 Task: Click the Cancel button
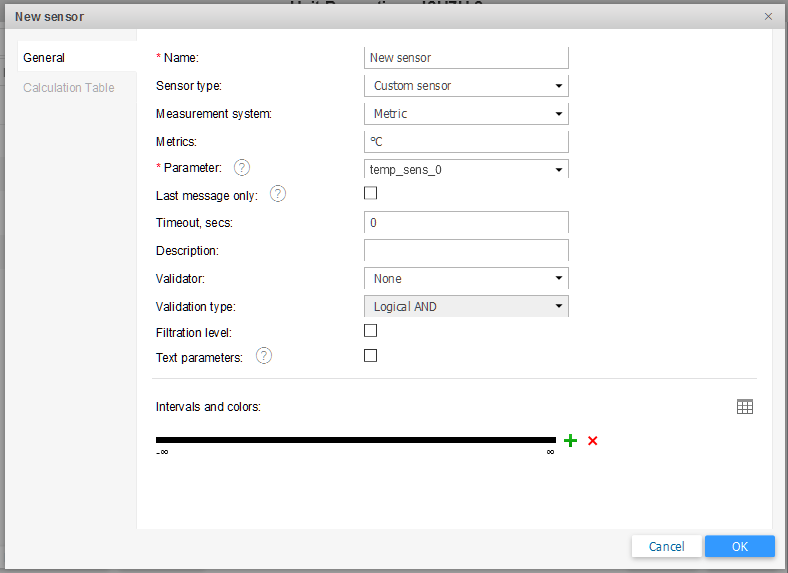click(x=666, y=546)
